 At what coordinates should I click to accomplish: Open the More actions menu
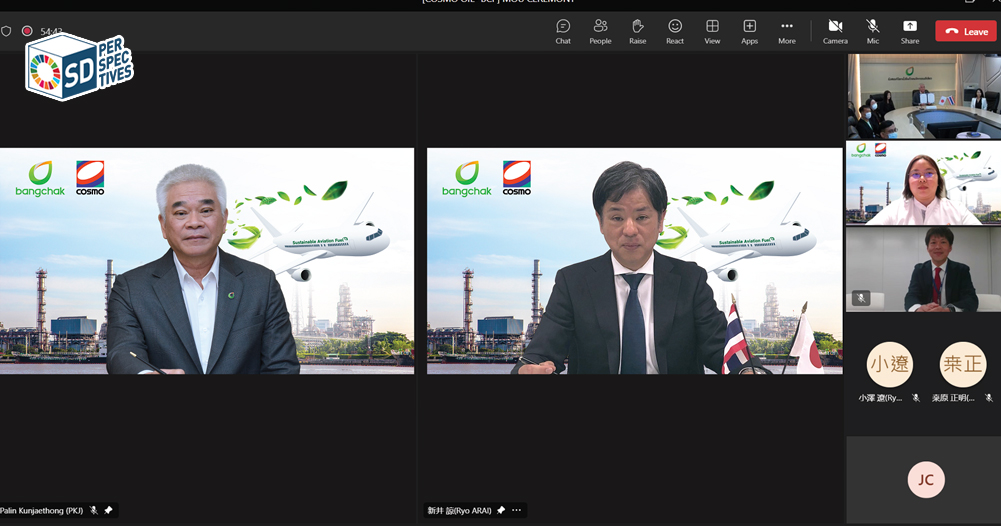786,31
